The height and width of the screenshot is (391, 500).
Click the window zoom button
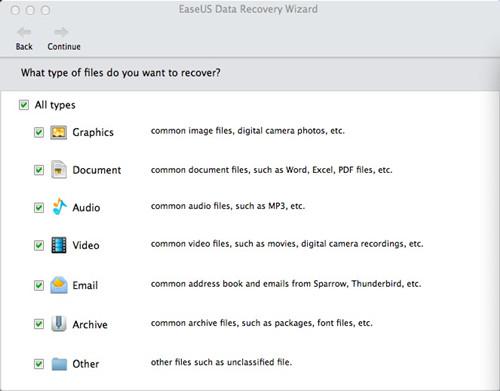(x=45, y=10)
